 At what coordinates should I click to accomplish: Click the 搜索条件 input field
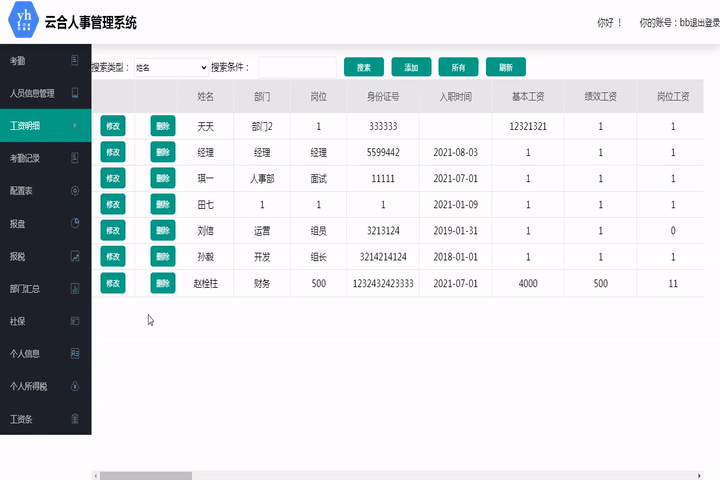point(296,67)
